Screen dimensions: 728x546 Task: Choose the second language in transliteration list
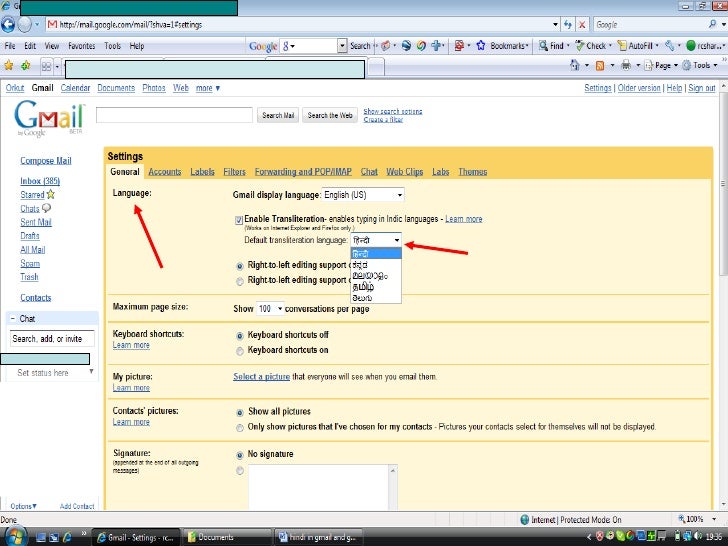(376, 265)
